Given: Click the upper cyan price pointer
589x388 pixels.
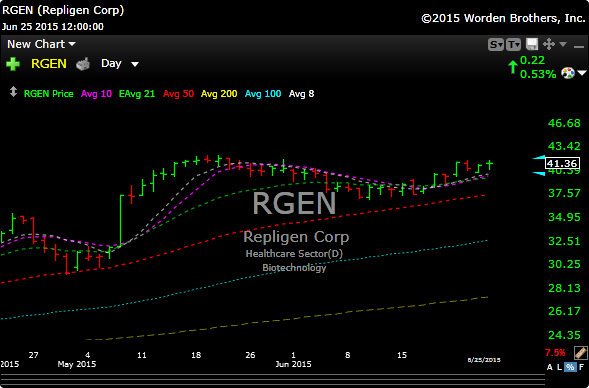Looking at the screenshot, I should point(539,158).
